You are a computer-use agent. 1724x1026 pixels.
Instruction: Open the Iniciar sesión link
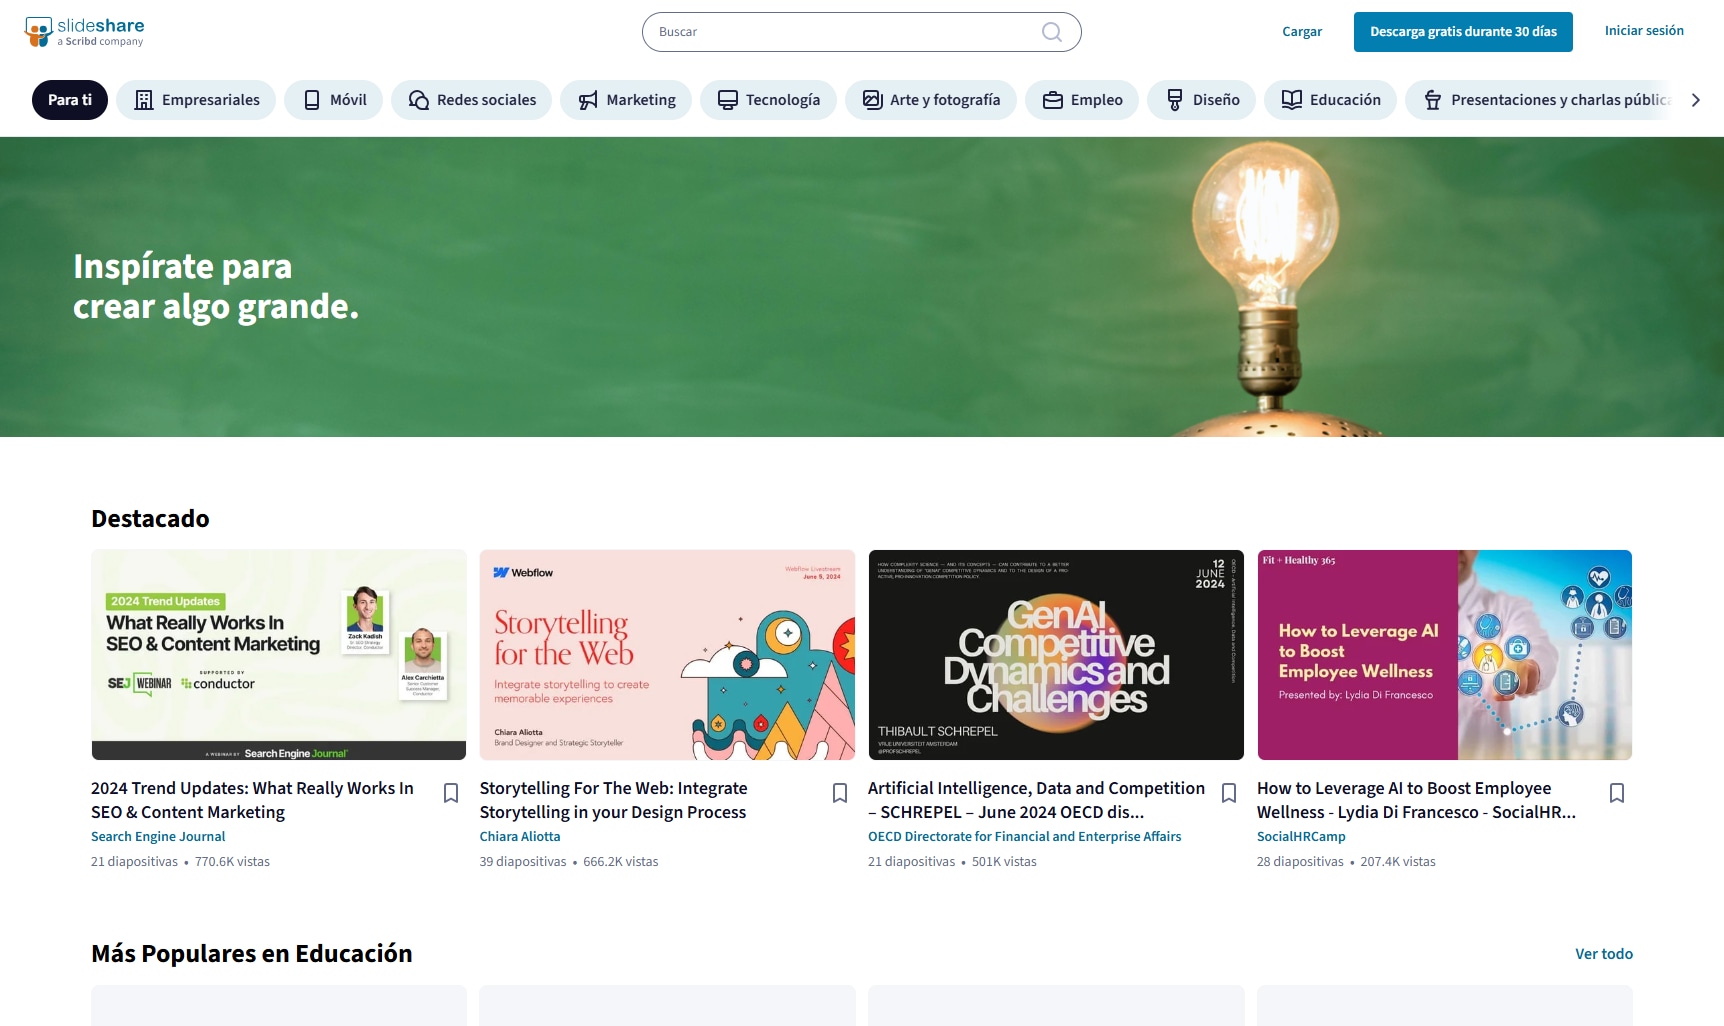[1644, 31]
